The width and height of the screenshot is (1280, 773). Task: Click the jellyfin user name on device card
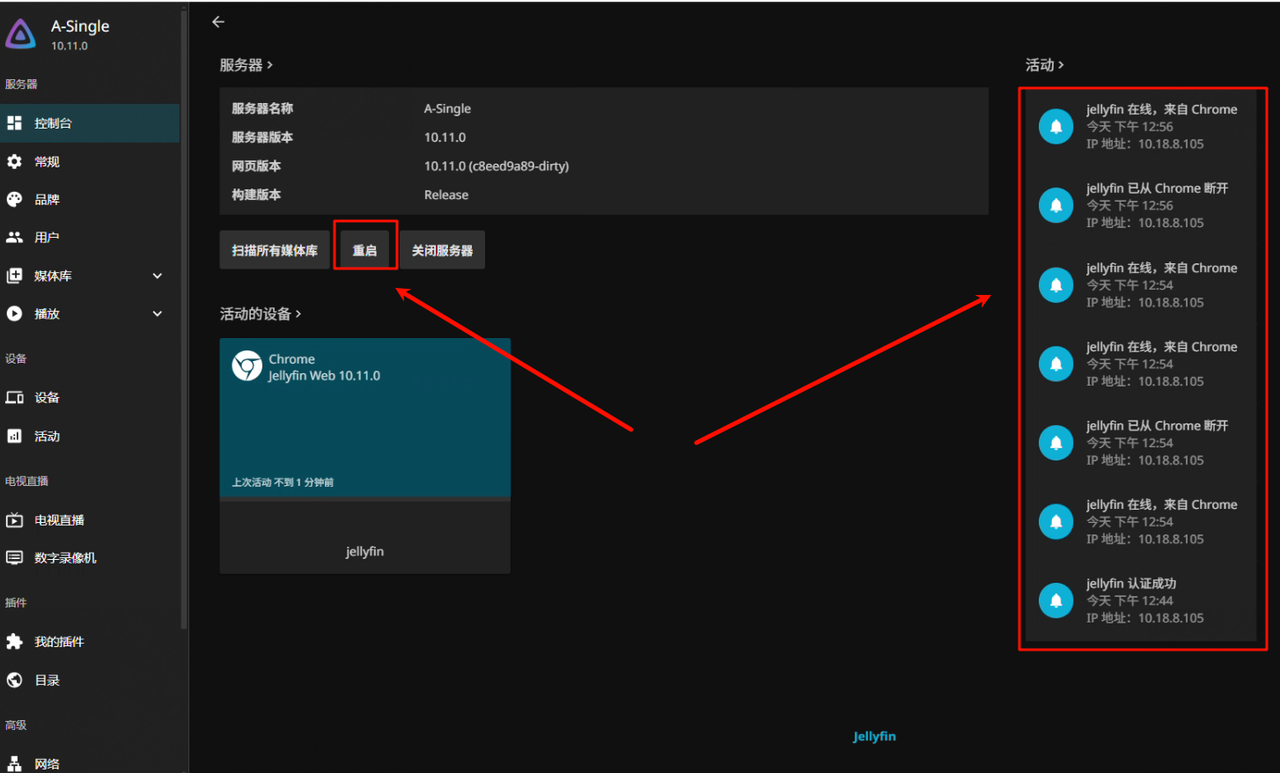pos(365,551)
